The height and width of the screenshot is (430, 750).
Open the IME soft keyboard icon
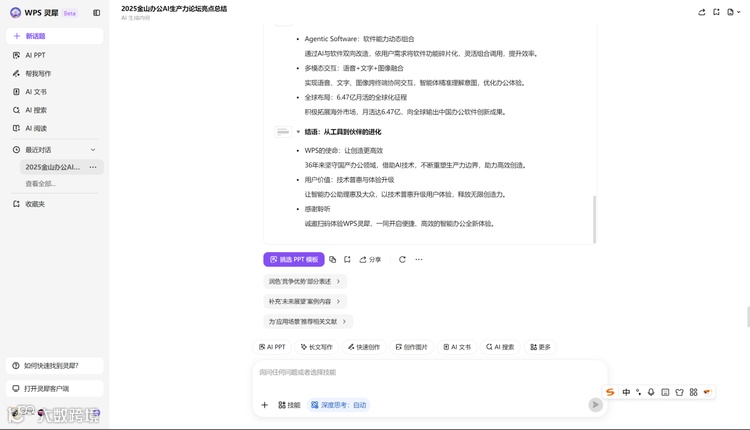click(x=665, y=392)
